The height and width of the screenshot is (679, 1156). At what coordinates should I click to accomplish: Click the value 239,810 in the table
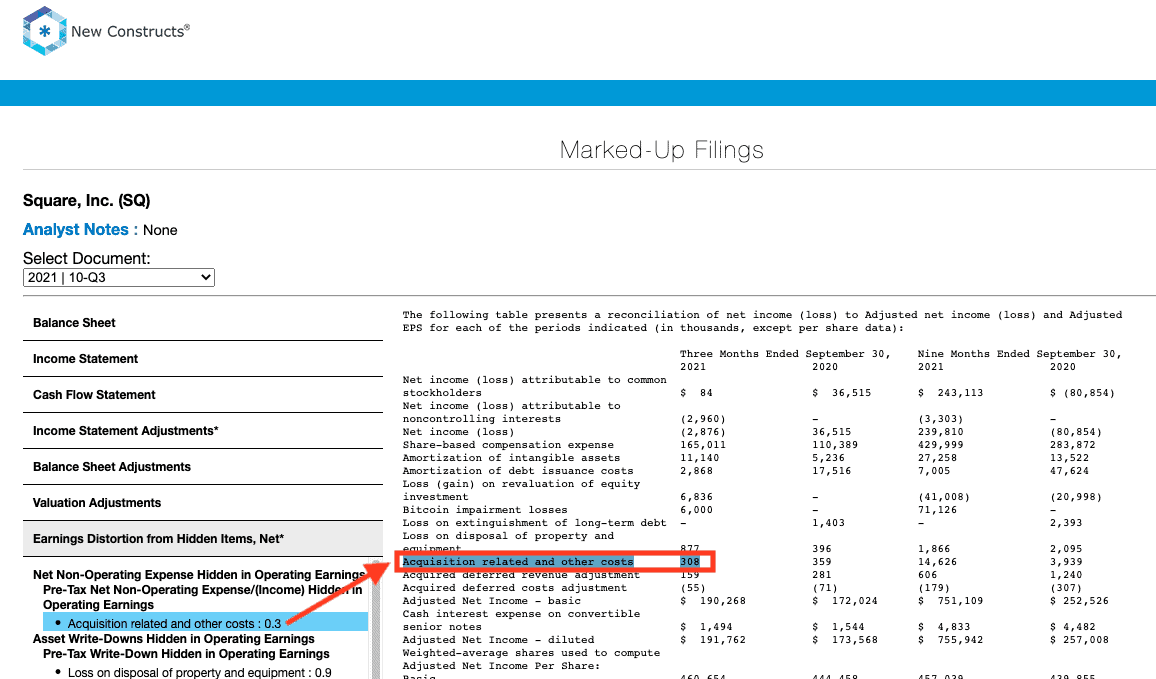pyautogui.click(x=941, y=432)
